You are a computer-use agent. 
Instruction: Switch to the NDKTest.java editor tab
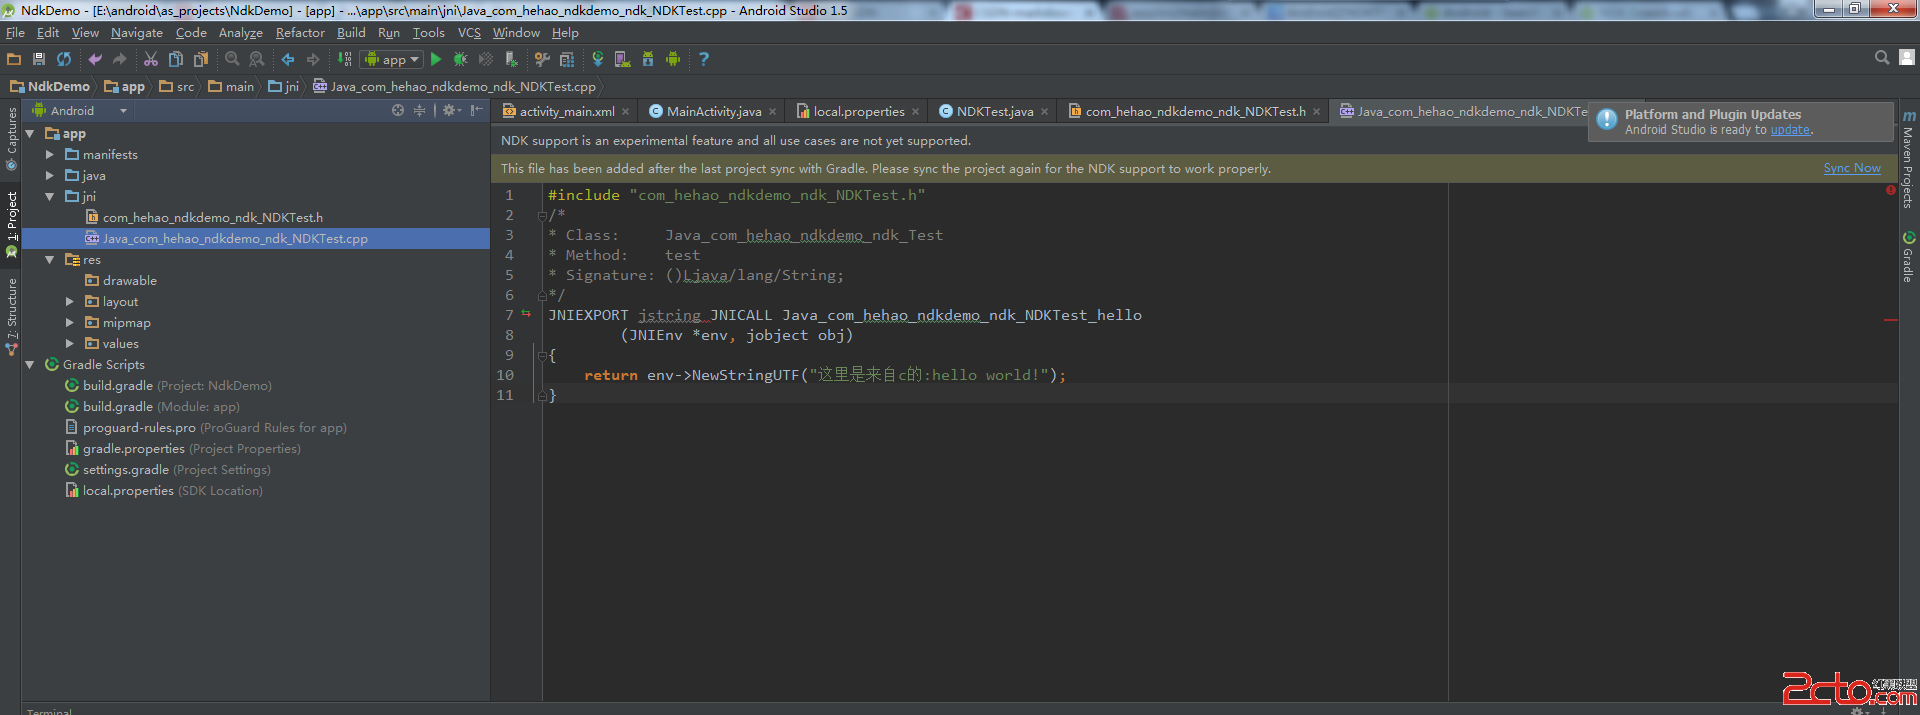(994, 112)
